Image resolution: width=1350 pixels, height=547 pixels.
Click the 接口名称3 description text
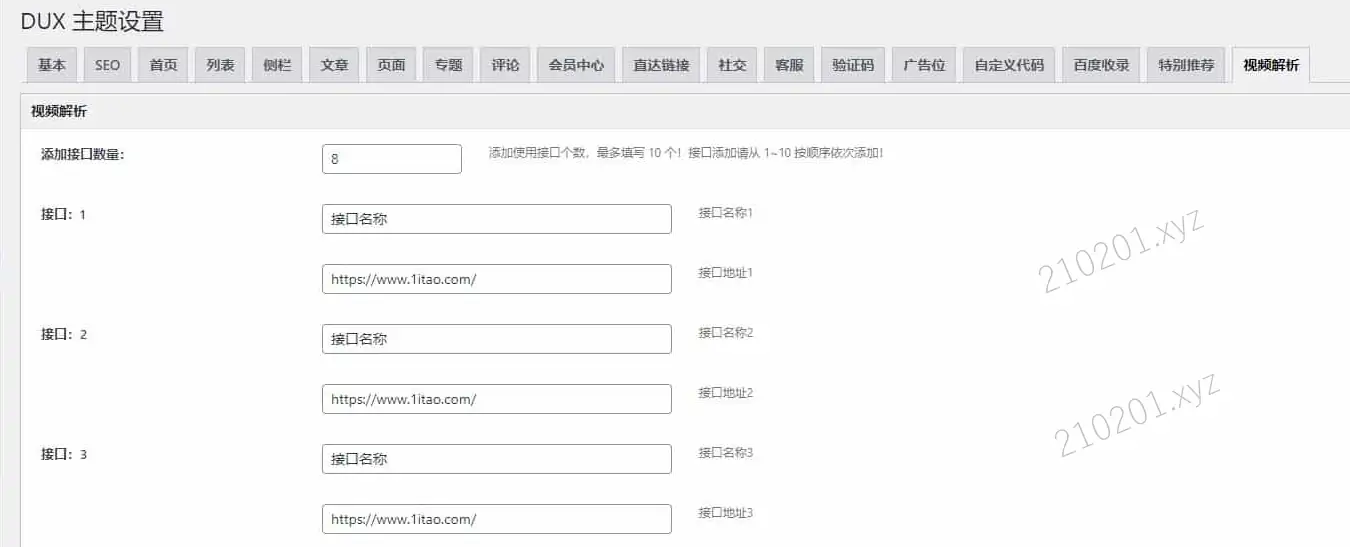725,453
